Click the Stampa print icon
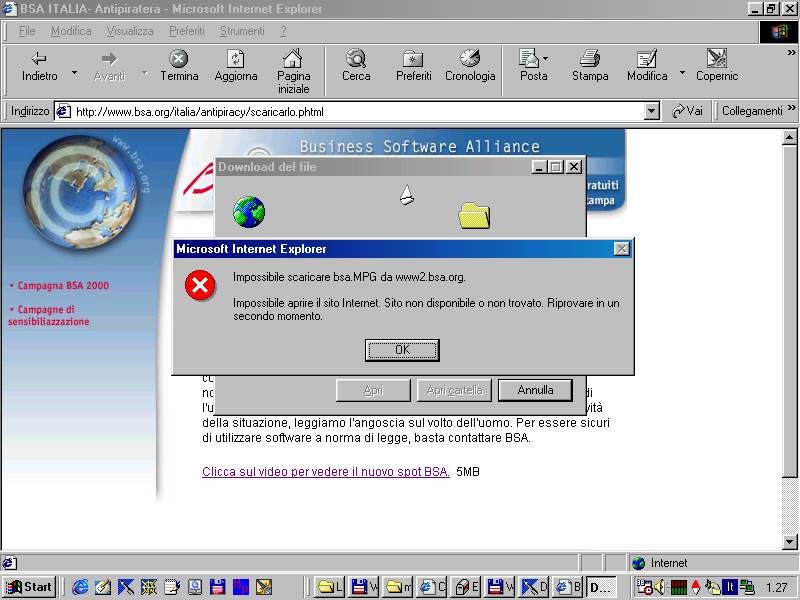The height and width of the screenshot is (600, 800). (x=590, y=59)
